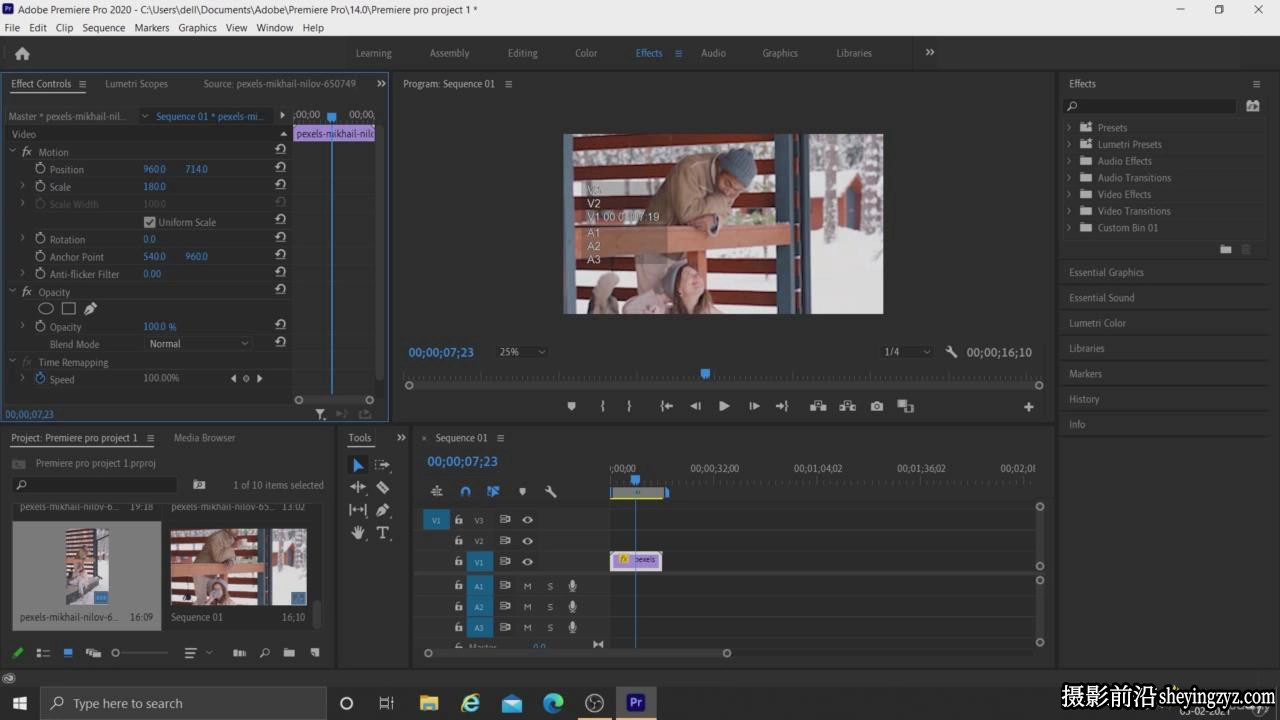The image size is (1280, 720).
Task: Step back one frame
Action: [x=695, y=406]
